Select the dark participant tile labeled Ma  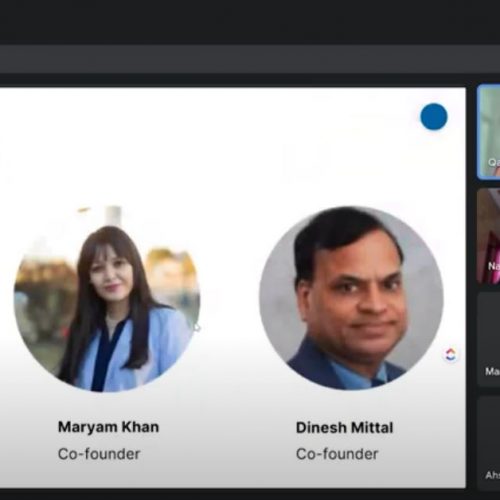(489, 340)
